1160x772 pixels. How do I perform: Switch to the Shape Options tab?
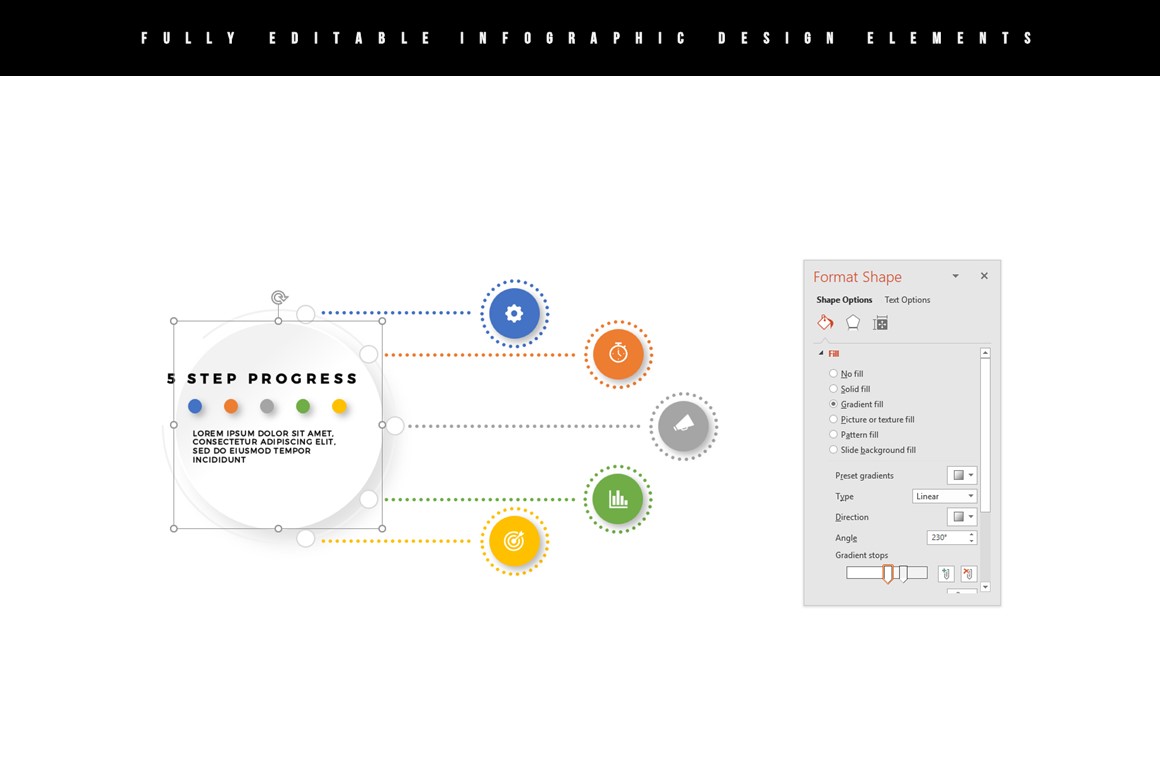[x=844, y=300]
